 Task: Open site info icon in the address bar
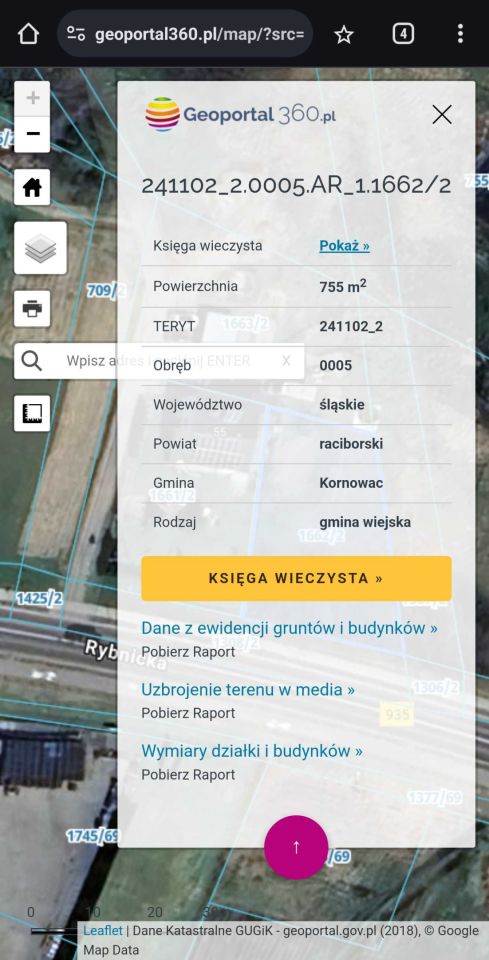coord(76,34)
